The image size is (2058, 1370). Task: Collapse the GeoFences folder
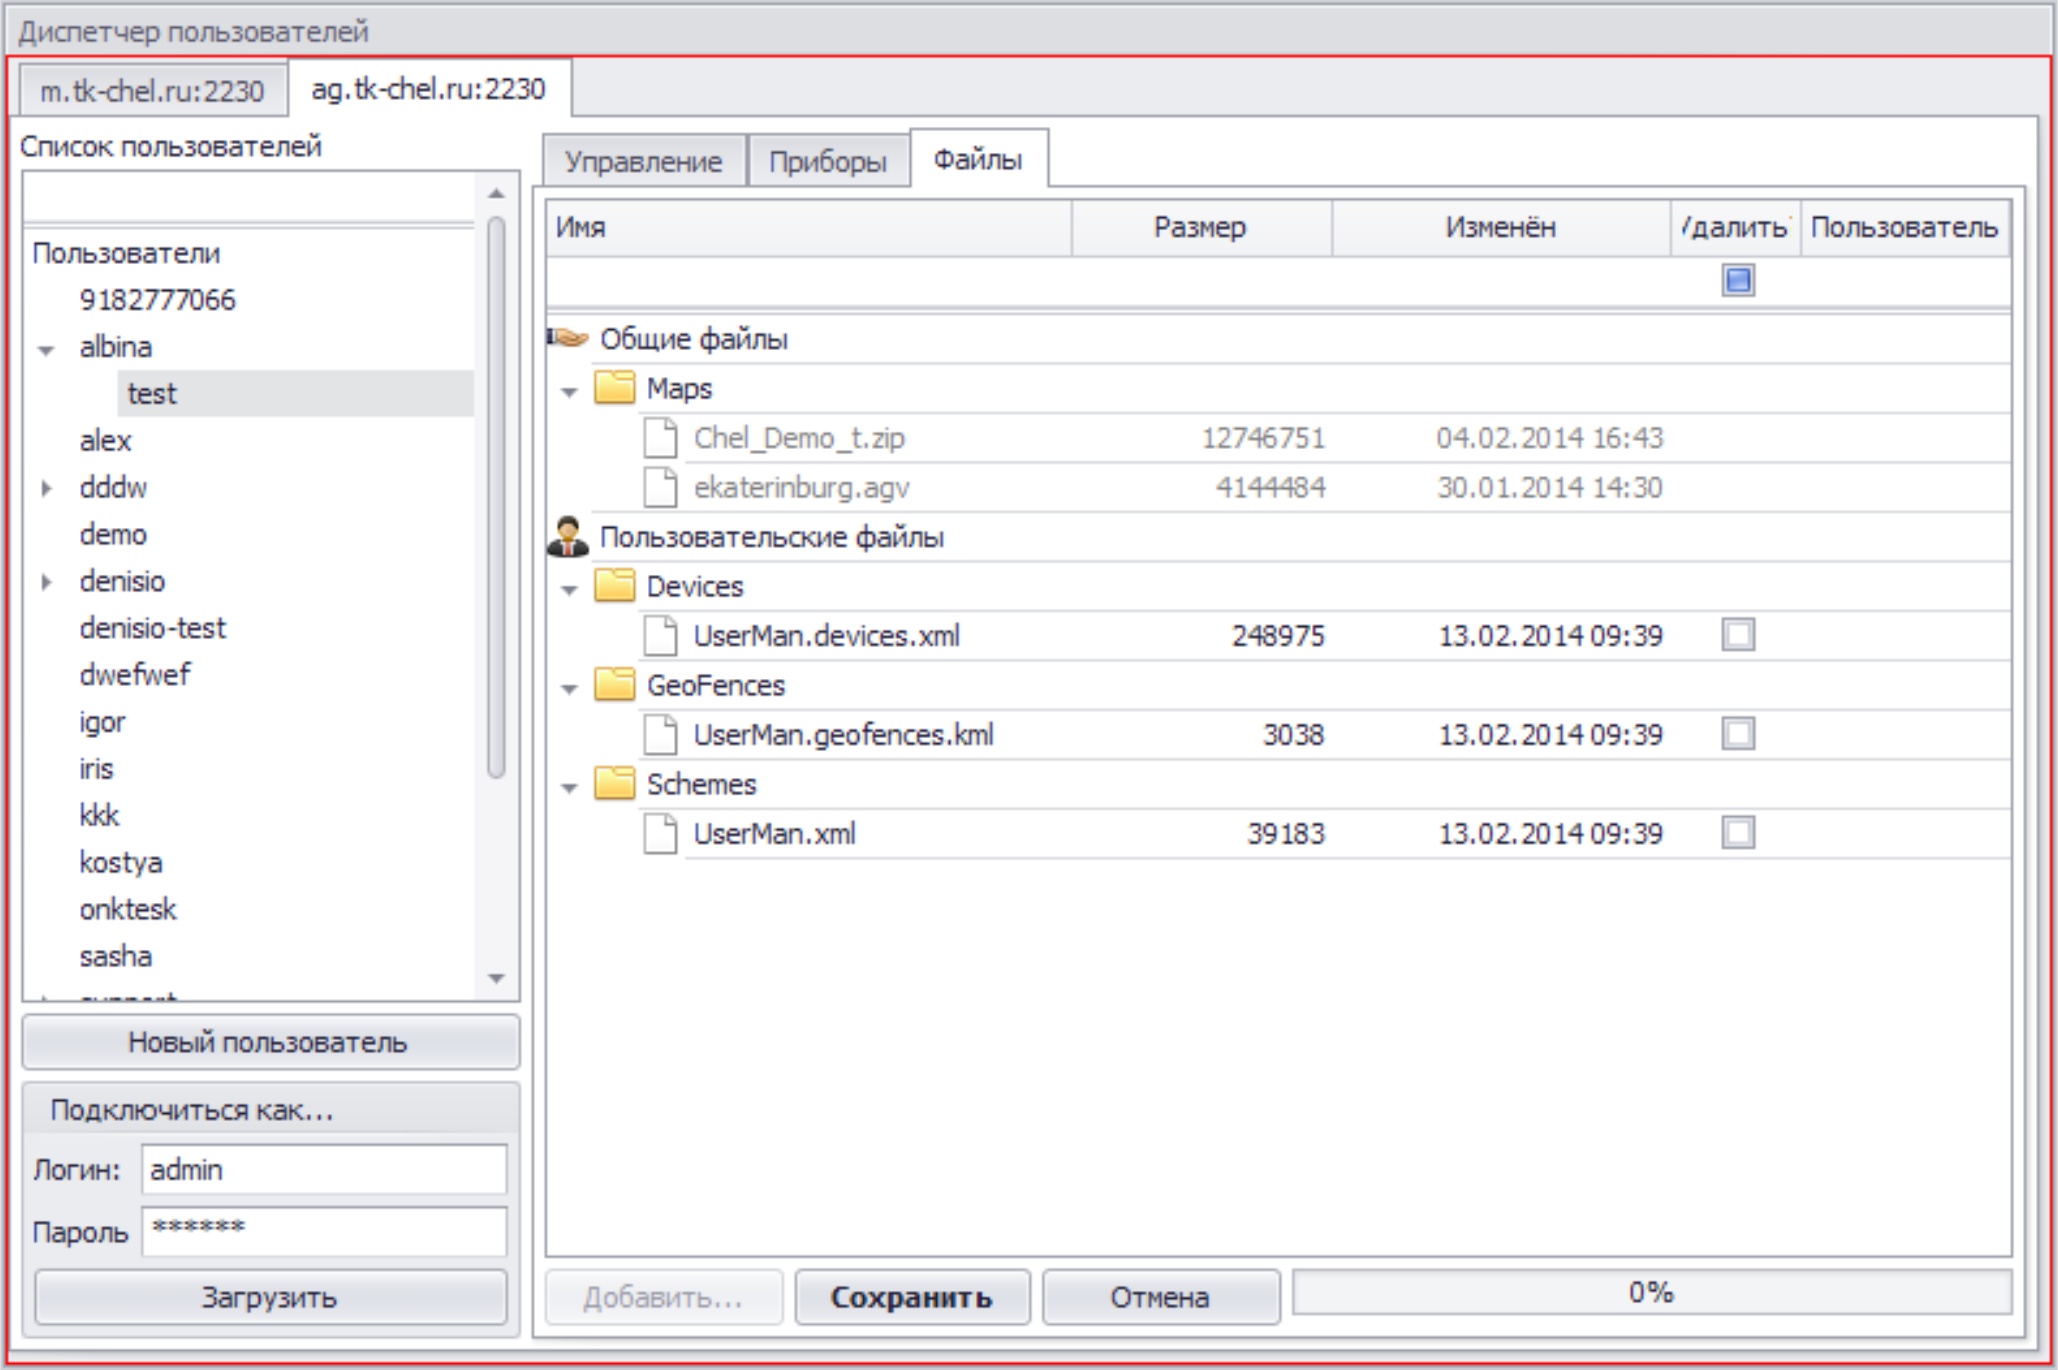[570, 688]
